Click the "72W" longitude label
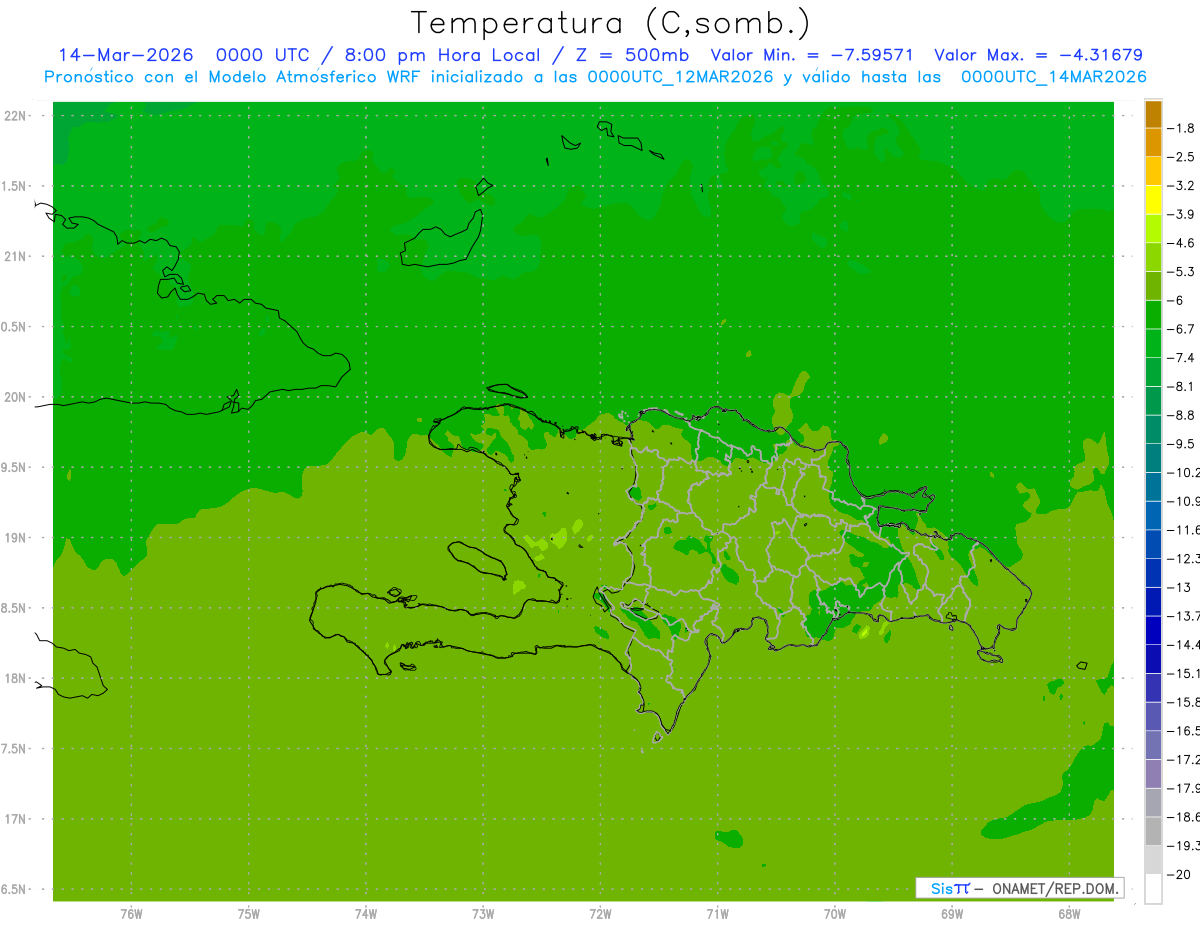 point(601,914)
